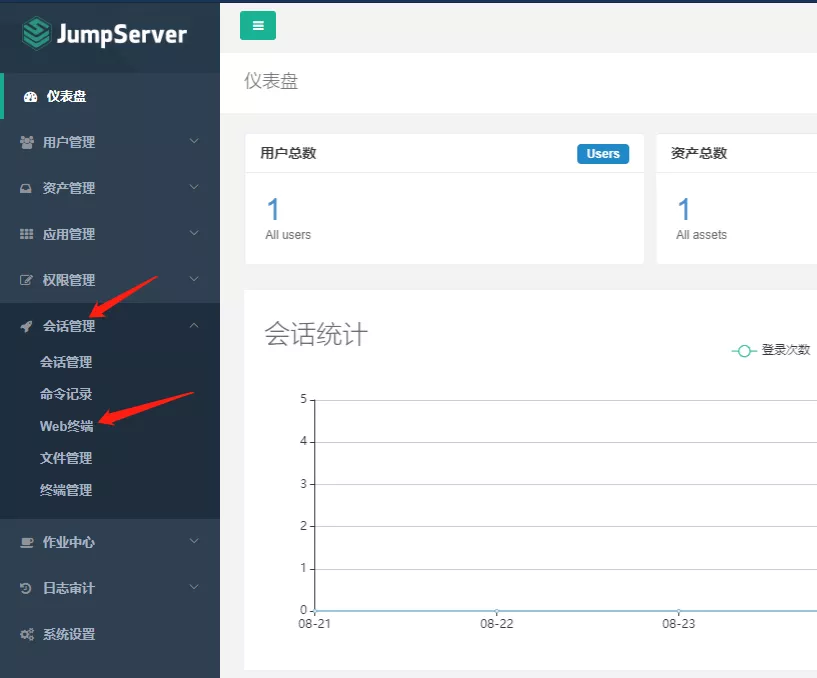The width and height of the screenshot is (817, 678).
Task: Click the JumpServer logo icon
Action: 36,34
